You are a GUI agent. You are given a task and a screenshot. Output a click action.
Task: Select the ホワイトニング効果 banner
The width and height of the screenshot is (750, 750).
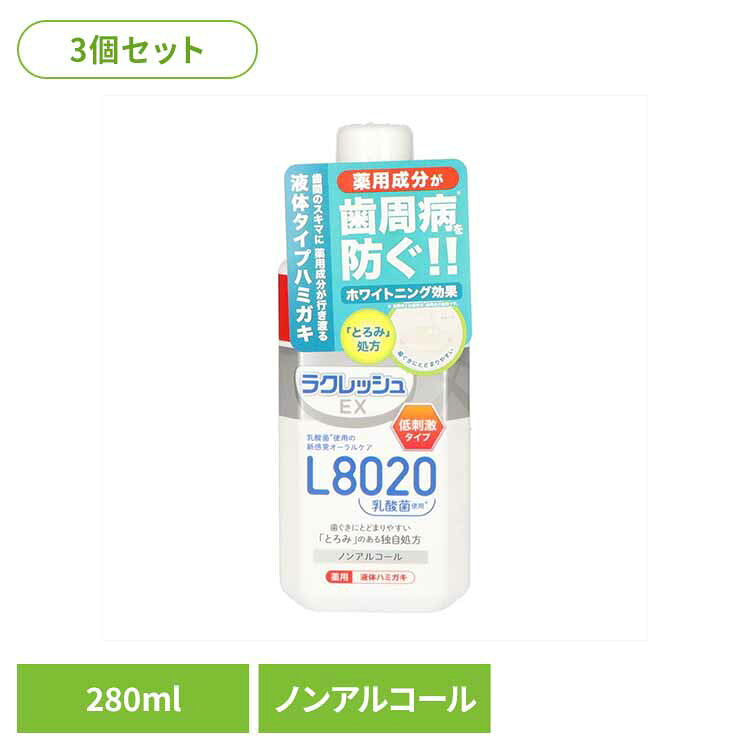(401, 293)
